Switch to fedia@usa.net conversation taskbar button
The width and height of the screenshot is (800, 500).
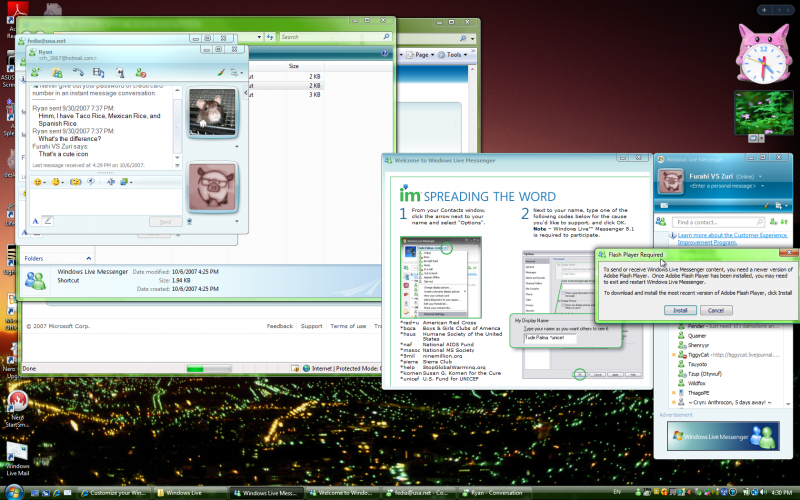coord(417,493)
